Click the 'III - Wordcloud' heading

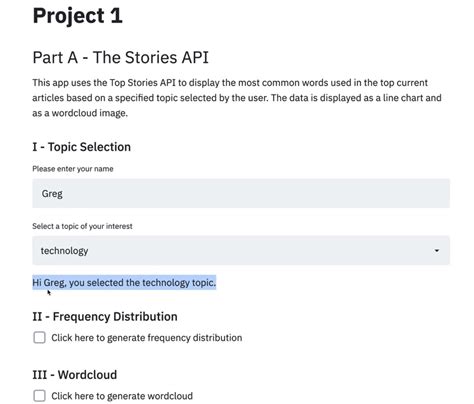(x=75, y=375)
